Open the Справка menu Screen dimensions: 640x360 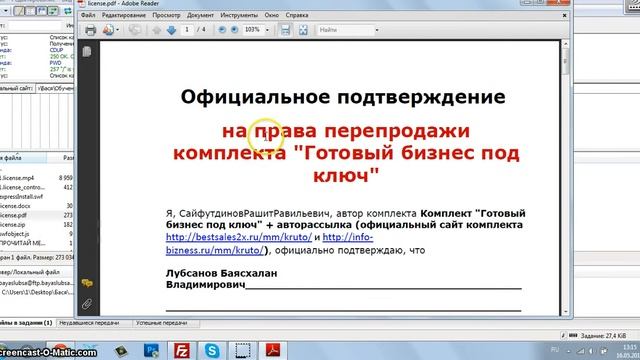click(x=297, y=15)
